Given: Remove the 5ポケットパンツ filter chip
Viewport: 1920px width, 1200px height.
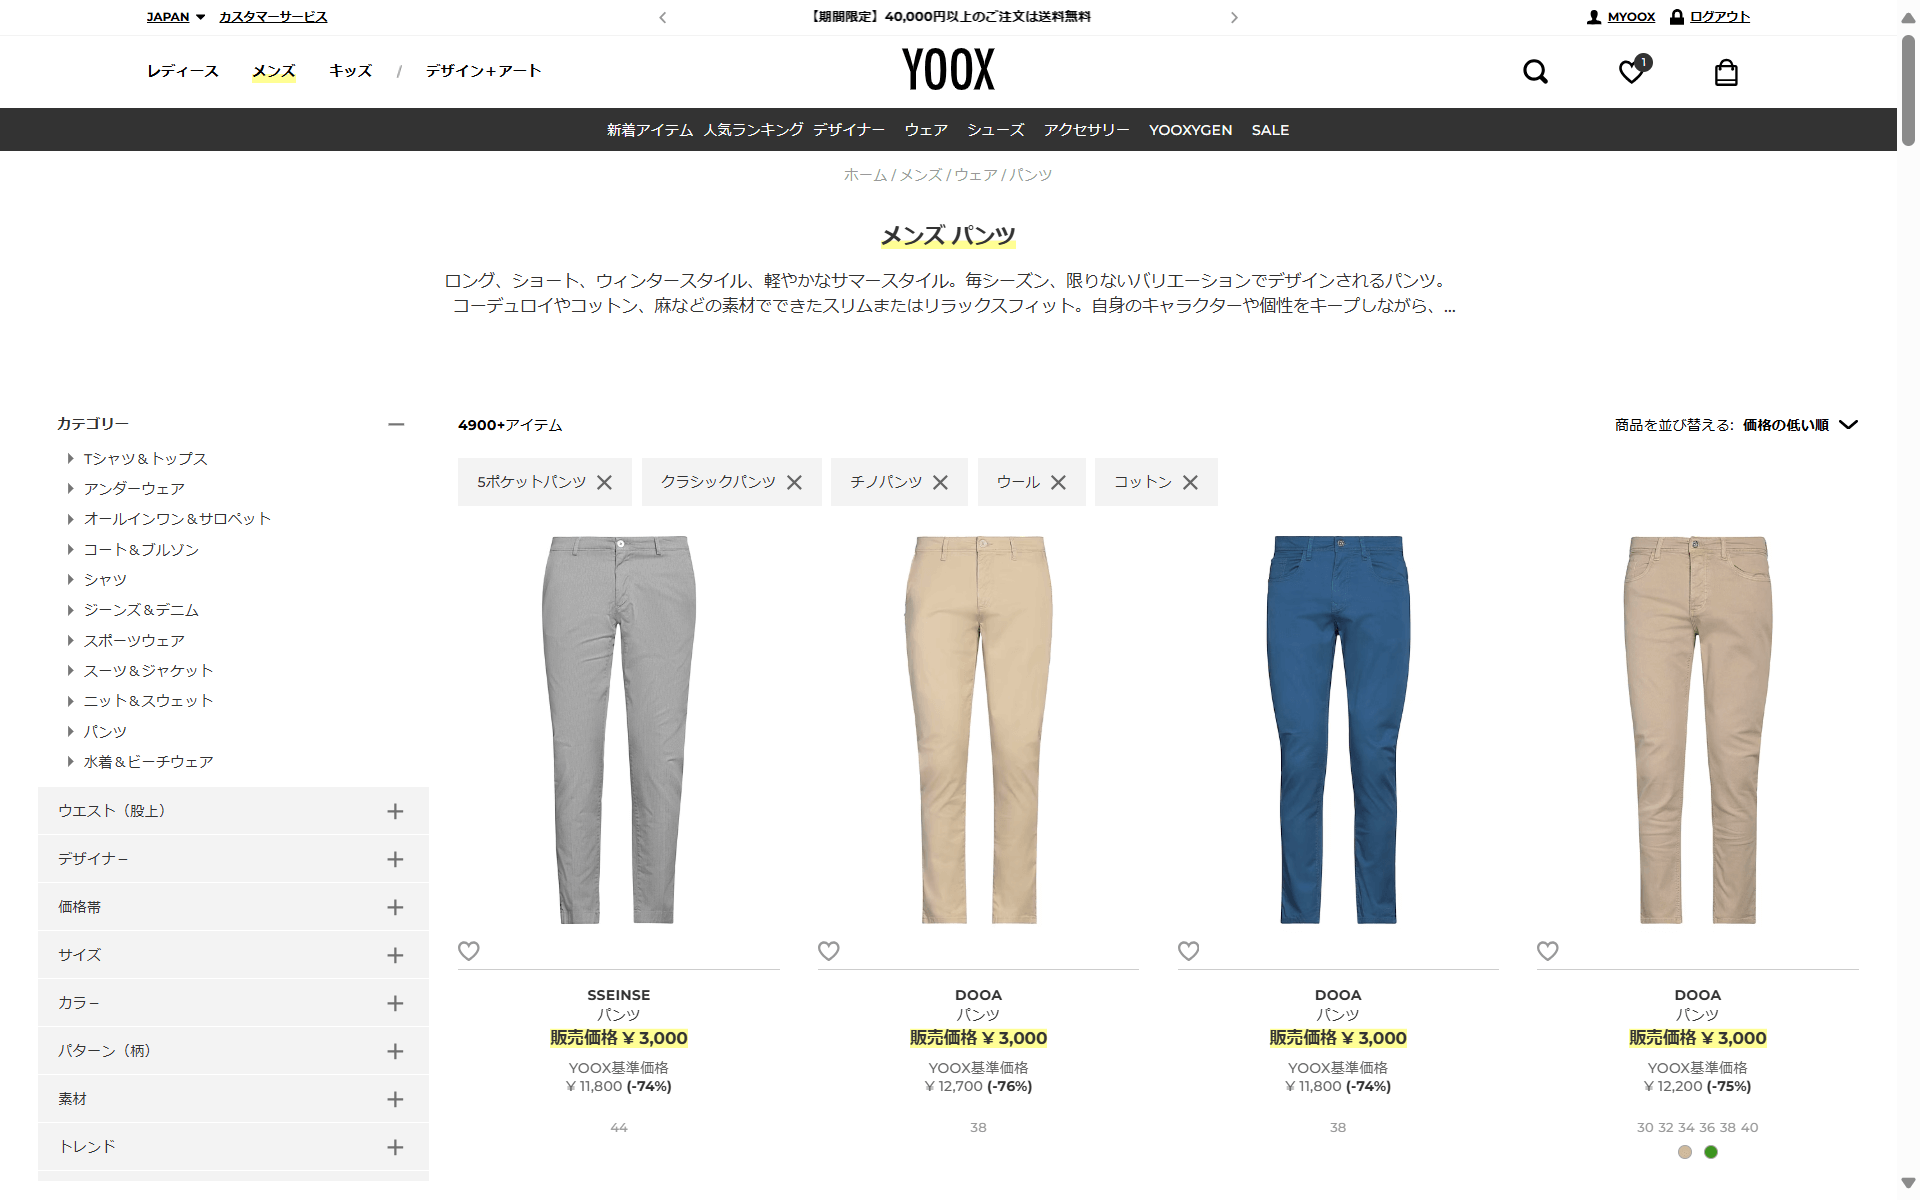Looking at the screenshot, I should (604, 482).
